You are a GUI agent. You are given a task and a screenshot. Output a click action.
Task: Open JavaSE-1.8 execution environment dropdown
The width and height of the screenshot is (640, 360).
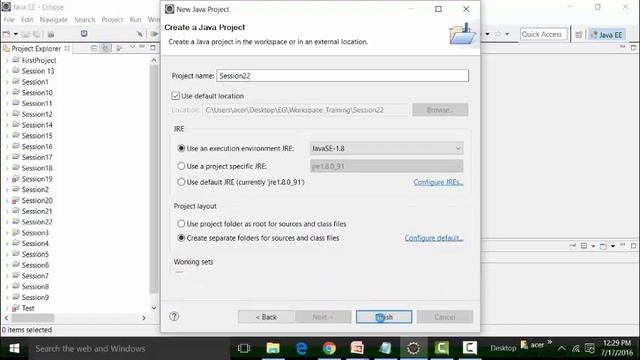pyautogui.click(x=387, y=148)
